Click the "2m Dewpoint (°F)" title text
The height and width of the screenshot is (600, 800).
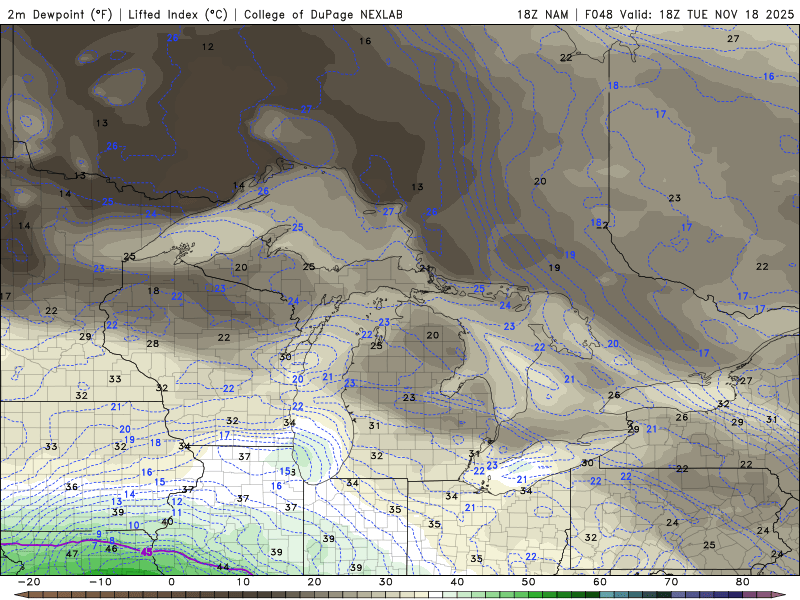point(60,15)
